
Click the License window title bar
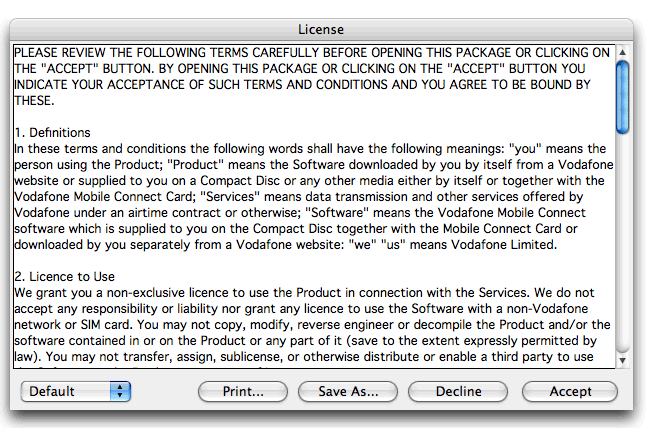pyautogui.click(x=326, y=29)
